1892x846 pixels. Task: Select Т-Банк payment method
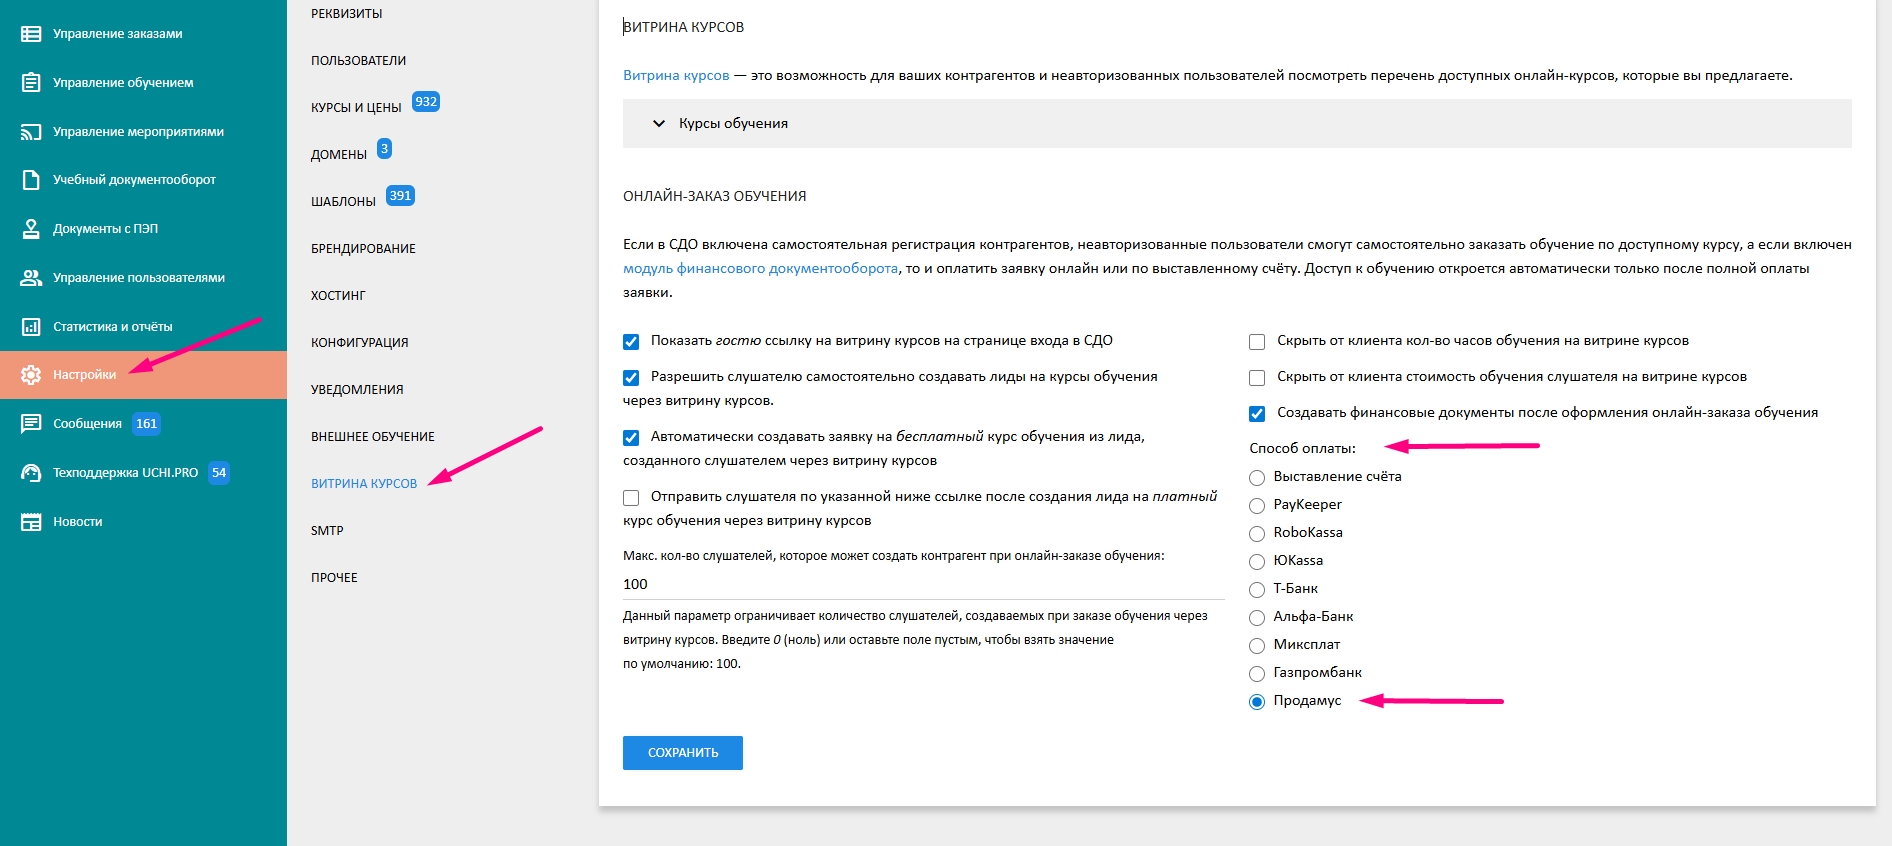pyautogui.click(x=1257, y=590)
